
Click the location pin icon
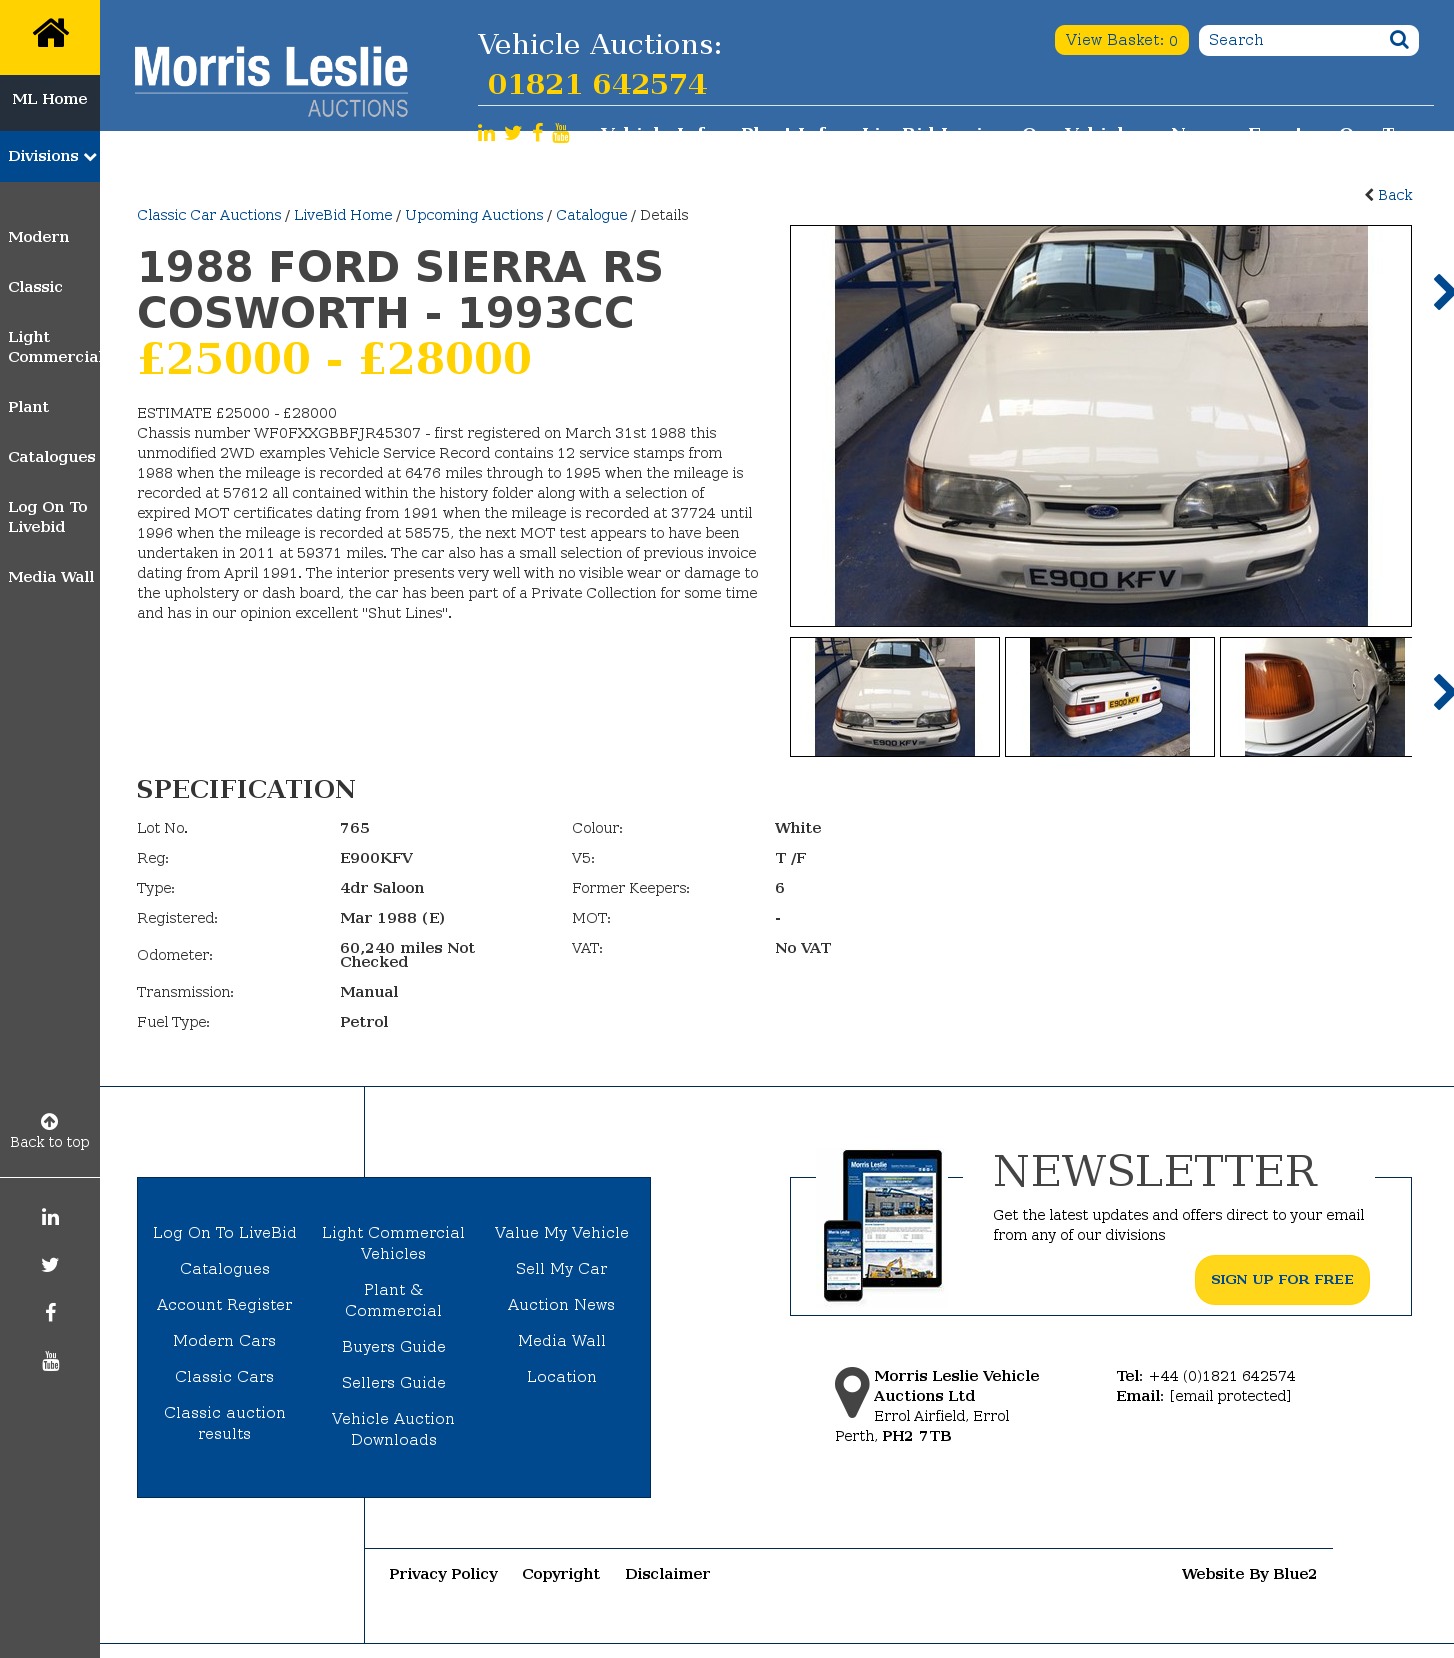point(852,1392)
